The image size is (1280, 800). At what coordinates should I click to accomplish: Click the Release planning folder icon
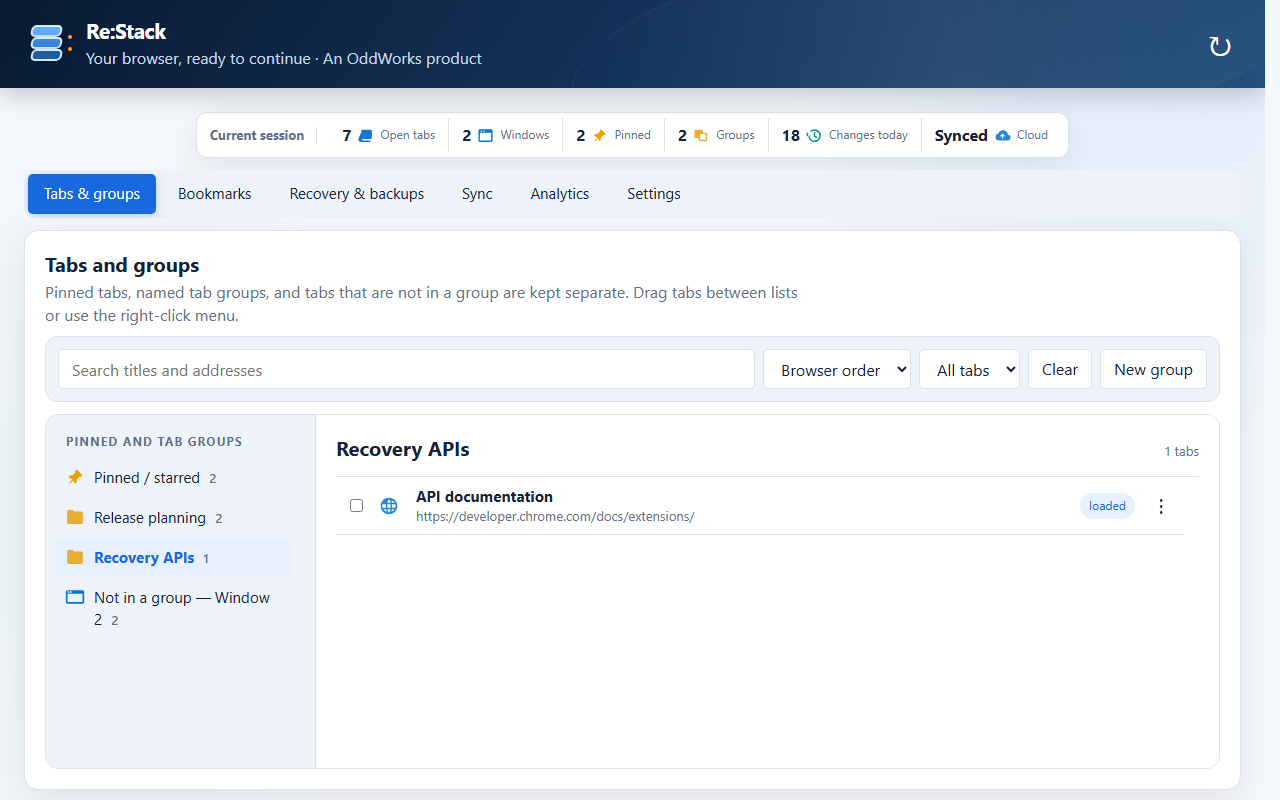75,517
